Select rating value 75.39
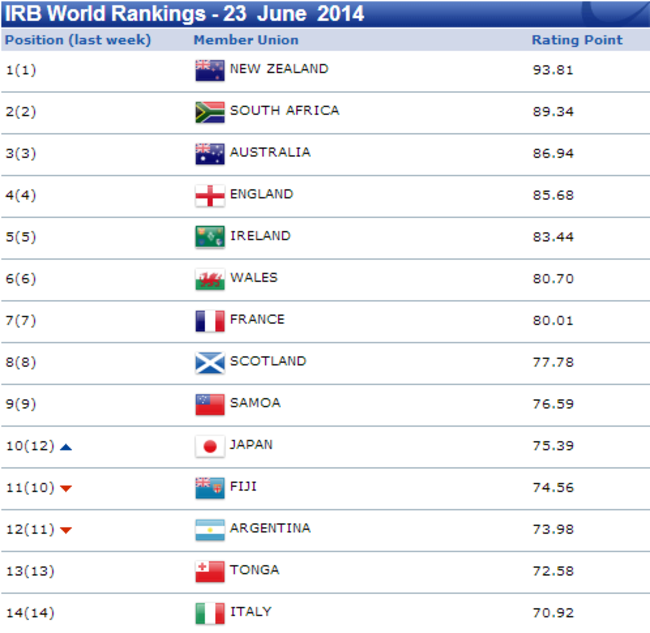The height and width of the screenshot is (633, 650). pos(553,446)
